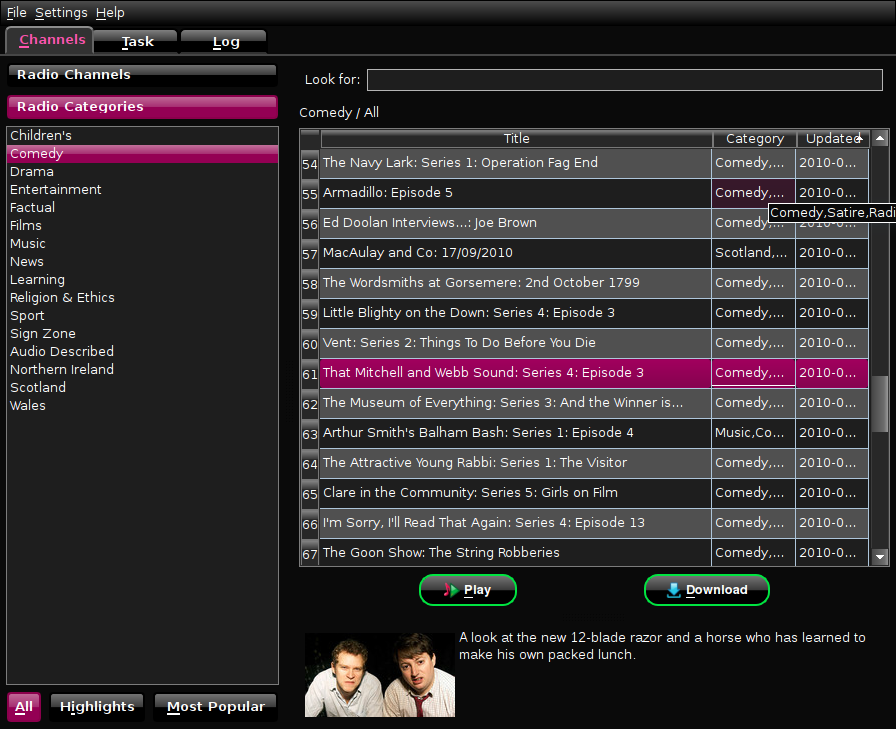Expand the Radio Channels section

(142, 75)
